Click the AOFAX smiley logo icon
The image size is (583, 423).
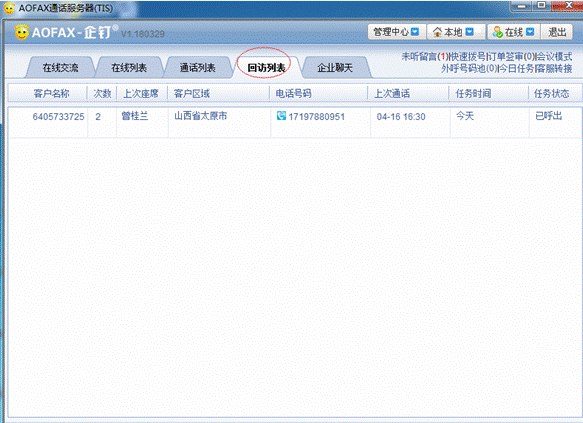coord(22,32)
